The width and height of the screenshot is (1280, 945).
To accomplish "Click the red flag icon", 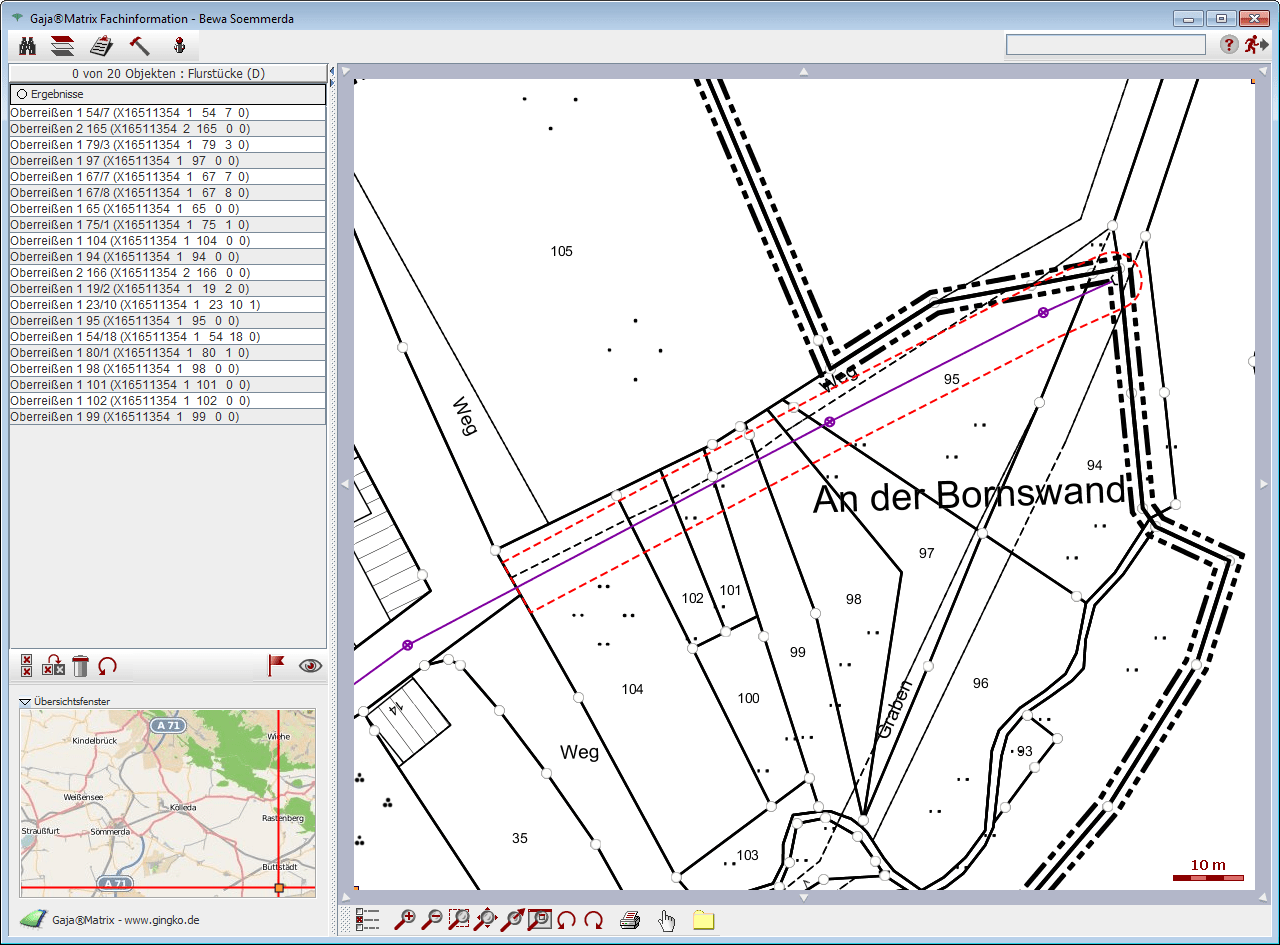I will (x=276, y=666).
